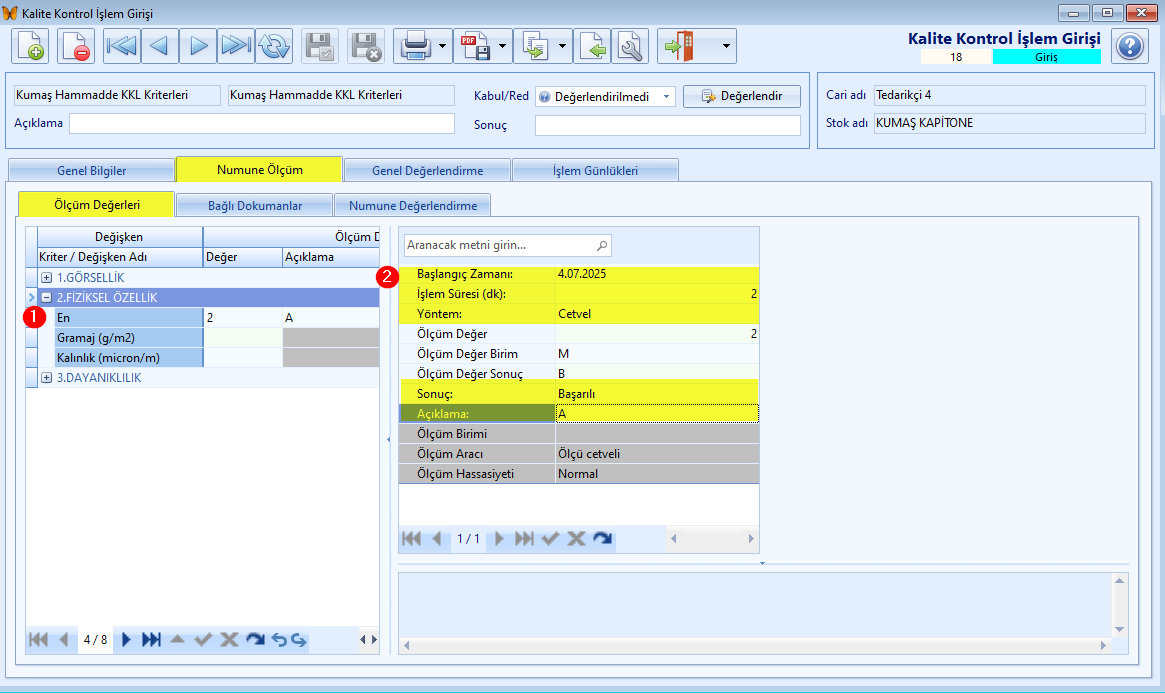Go to next row in left grid navigator
The width and height of the screenshot is (1165, 693).
tap(126, 640)
